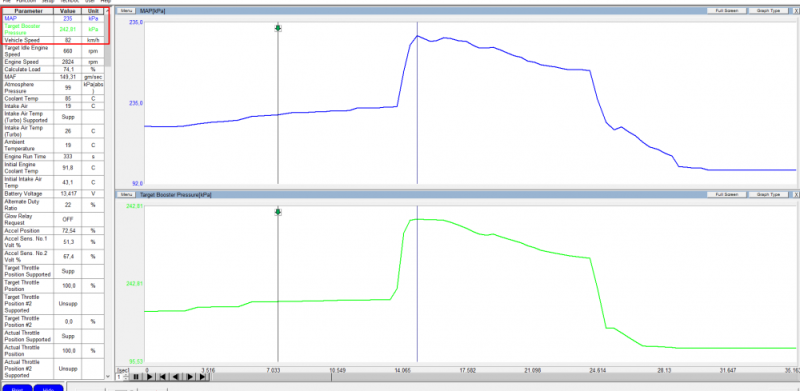This screenshot has height=391, width=800.
Task: Close the MAP graph panel
Action: [796, 10]
